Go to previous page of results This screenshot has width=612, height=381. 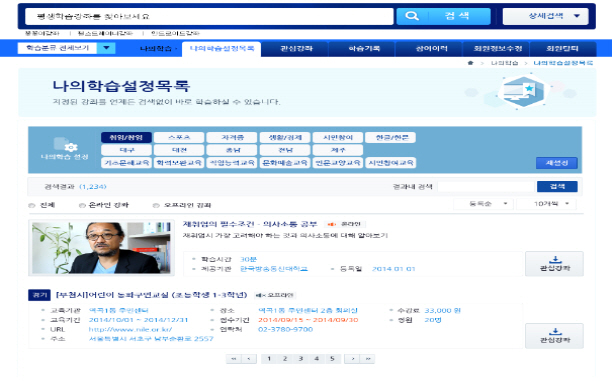point(249,359)
